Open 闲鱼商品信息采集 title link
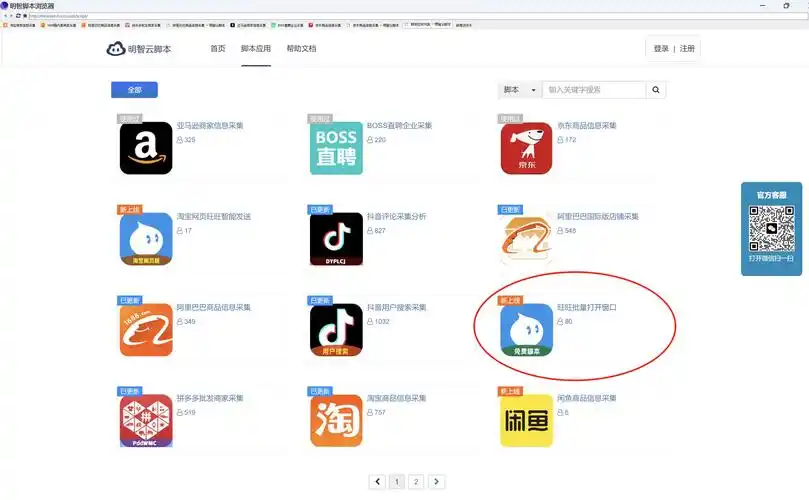The image size is (809, 500). 587,398
